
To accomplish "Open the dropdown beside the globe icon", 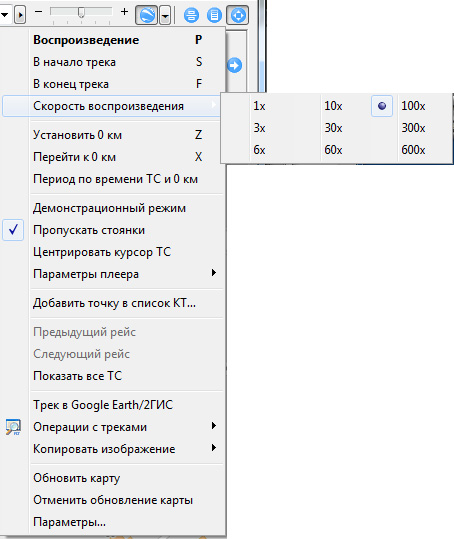I will (x=165, y=15).
